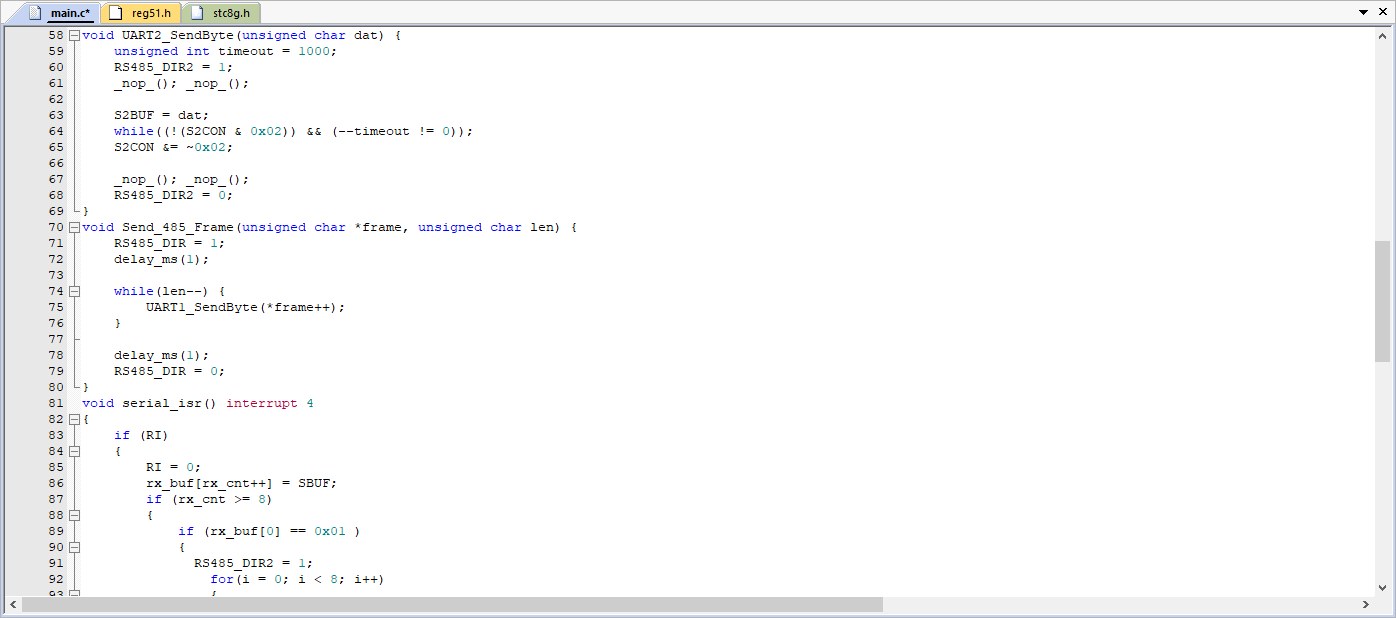Click the vertical scrollbar thumb
This screenshot has width=1396, height=618.
click(1382, 300)
